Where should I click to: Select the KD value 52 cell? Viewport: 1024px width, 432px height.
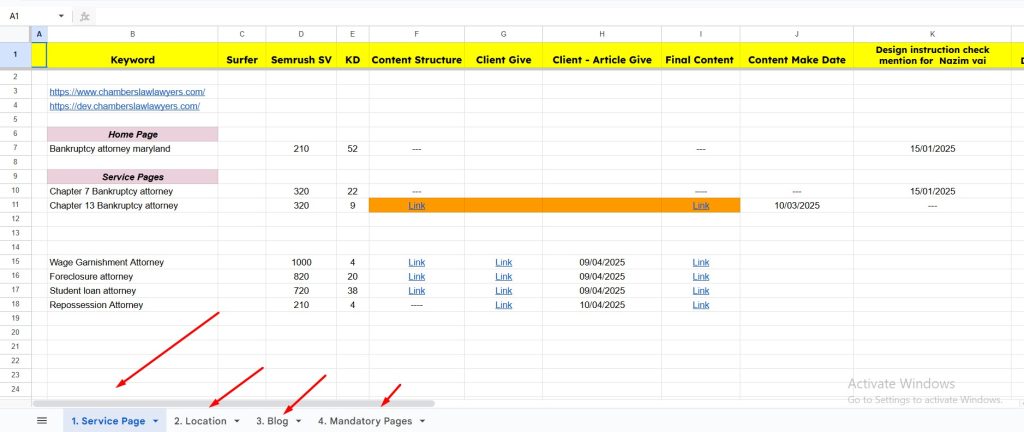[x=353, y=149]
